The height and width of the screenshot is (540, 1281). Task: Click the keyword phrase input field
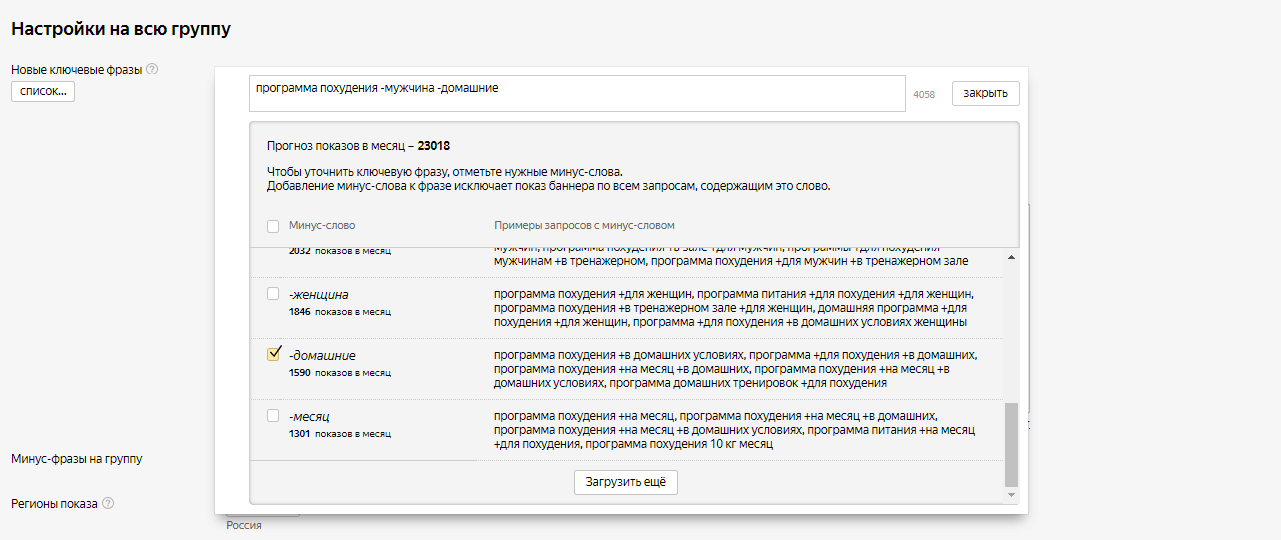pyautogui.click(x=577, y=93)
